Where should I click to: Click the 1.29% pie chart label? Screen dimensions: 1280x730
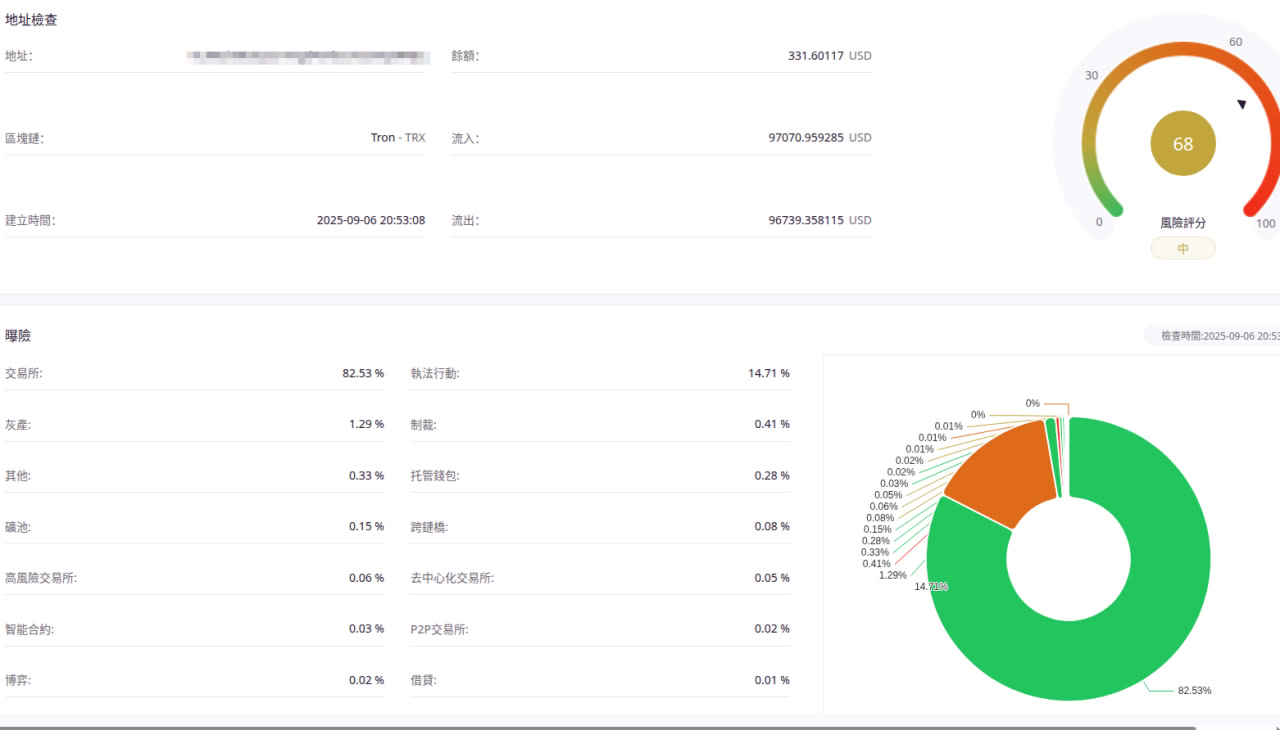892,575
